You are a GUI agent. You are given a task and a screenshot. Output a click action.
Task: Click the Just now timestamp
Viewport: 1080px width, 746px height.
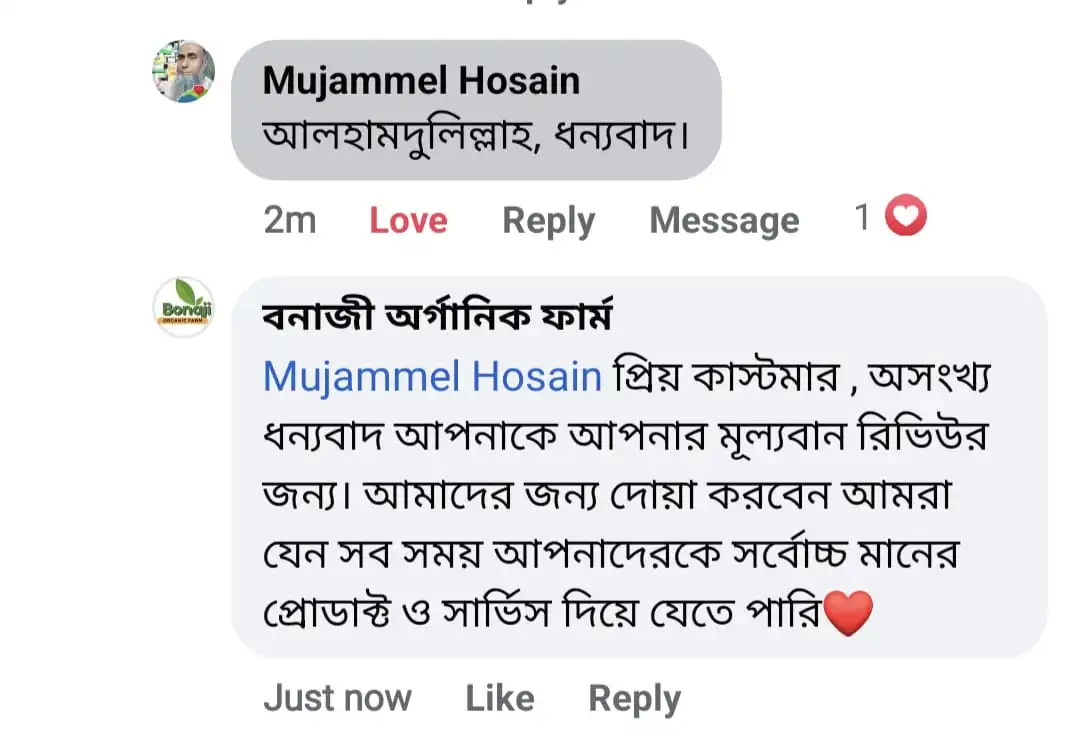[337, 698]
